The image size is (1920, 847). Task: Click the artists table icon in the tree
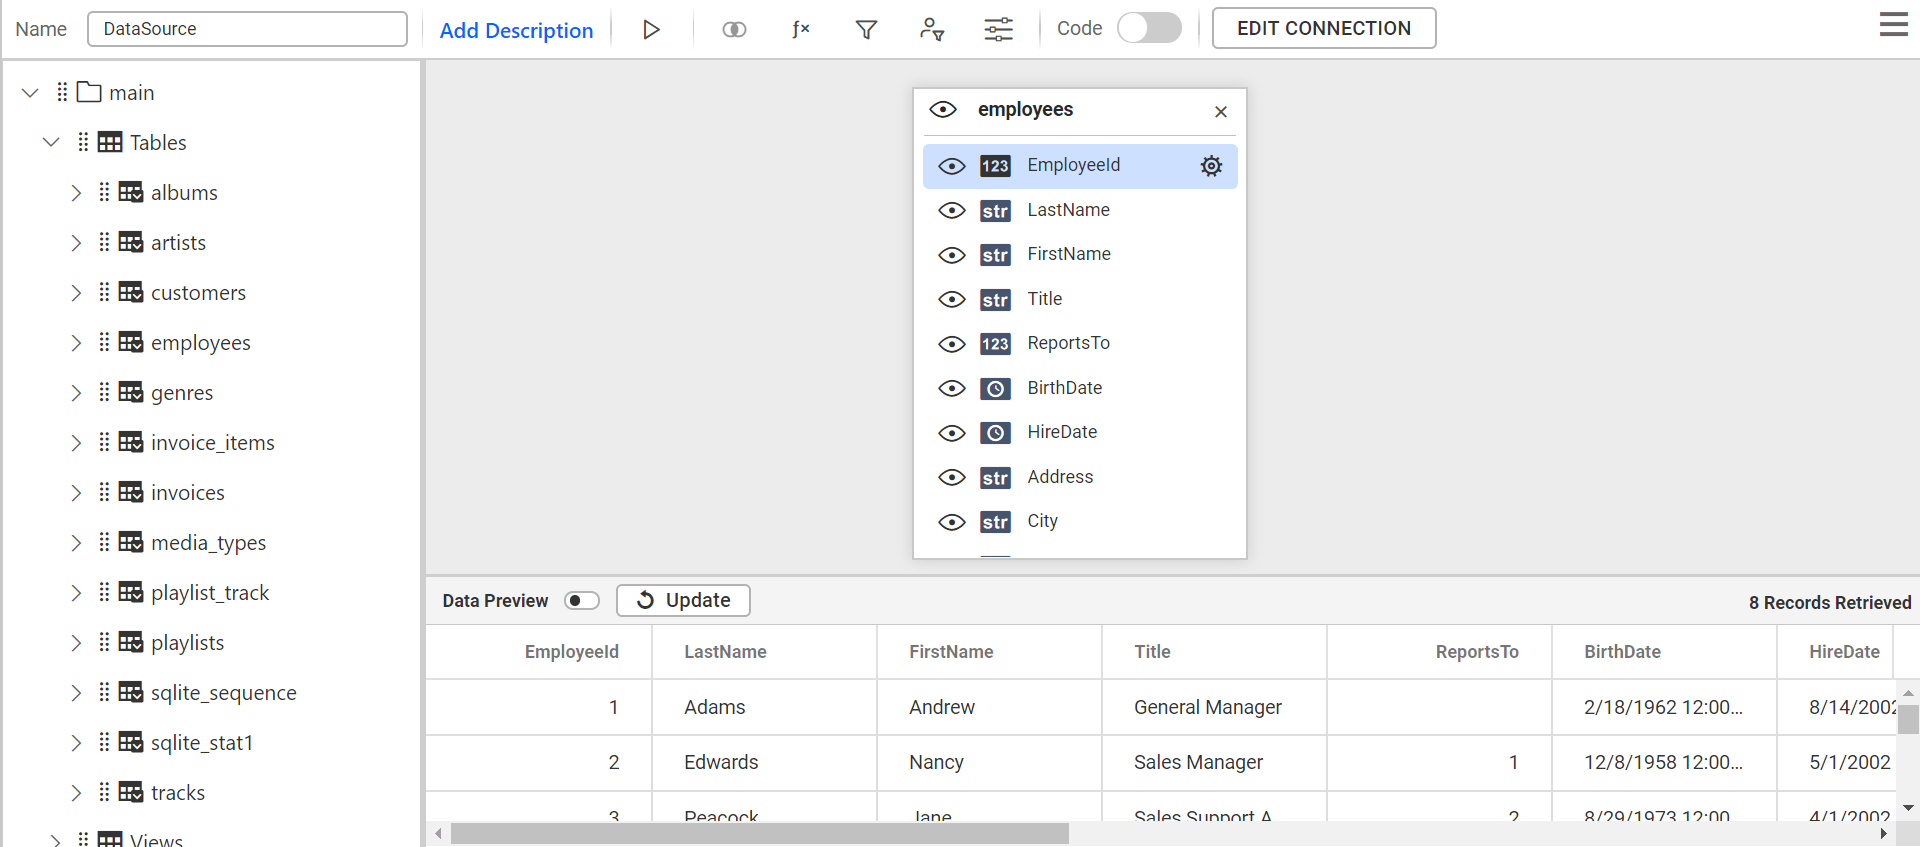tap(131, 242)
